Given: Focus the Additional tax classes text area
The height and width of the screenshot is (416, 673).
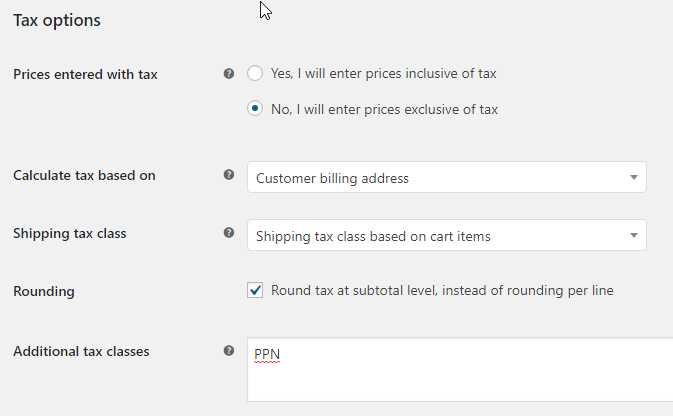Looking at the screenshot, I should (x=460, y=370).
